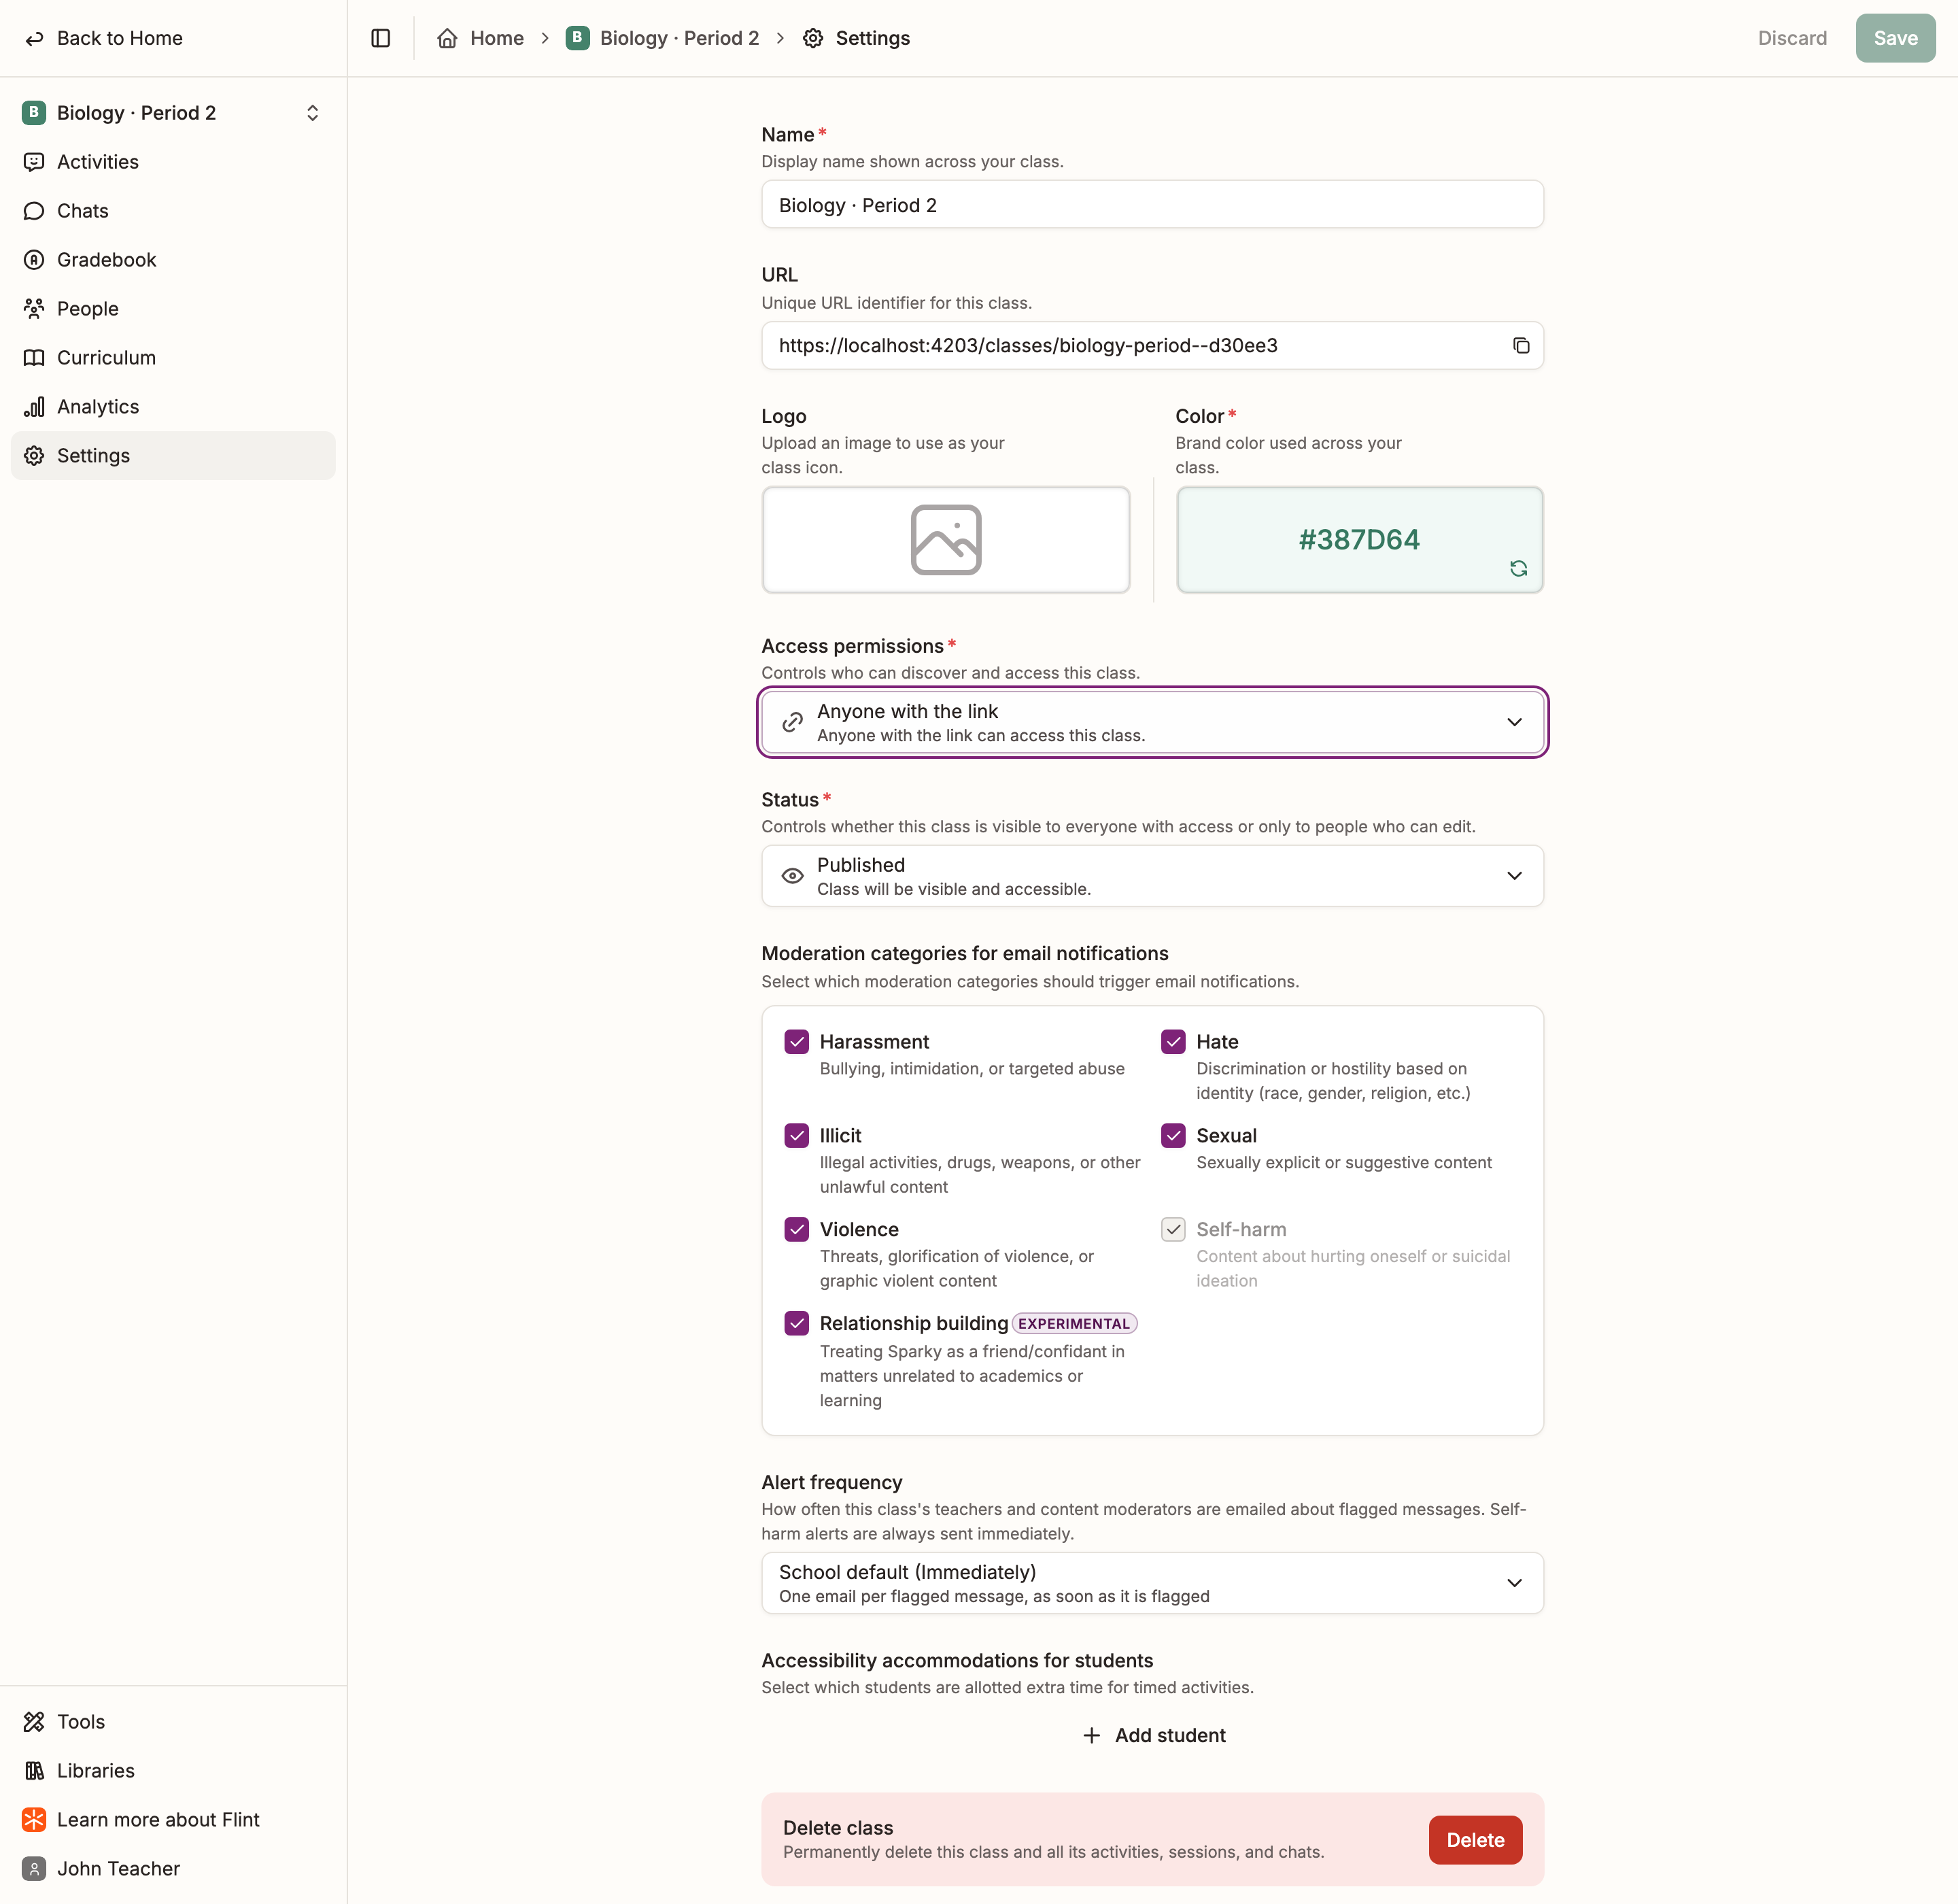Click the logo image placeholder icon
The image size is (1958, 1904).
tap(945, 540)
